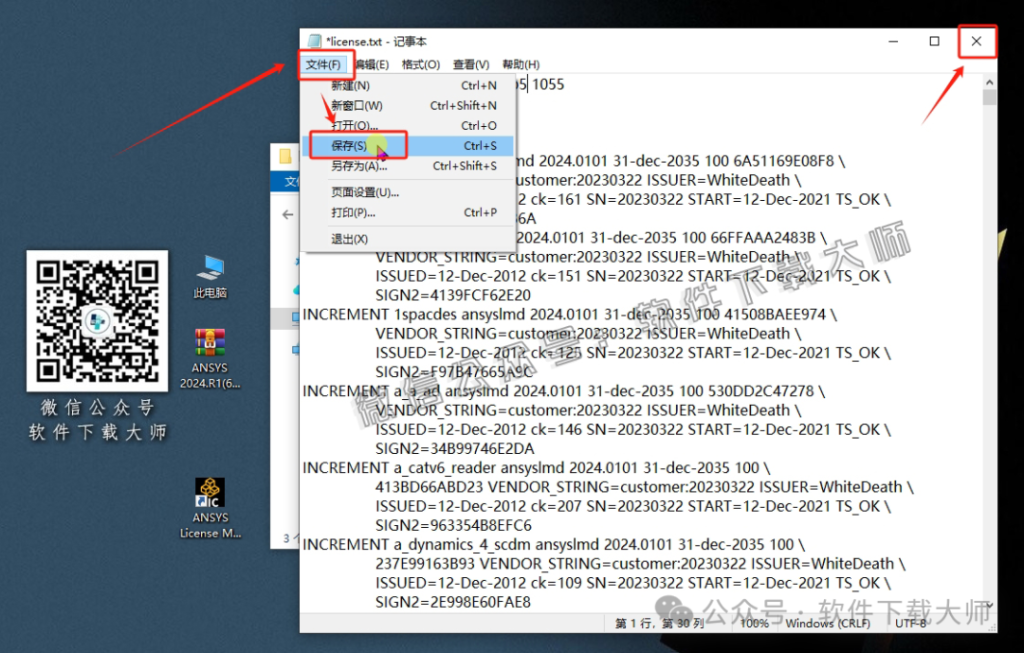This screenshot has width=1024, height=653.
Task: Choose 另存为(A)... from the File menu
Action: click(x=358, y=166)
